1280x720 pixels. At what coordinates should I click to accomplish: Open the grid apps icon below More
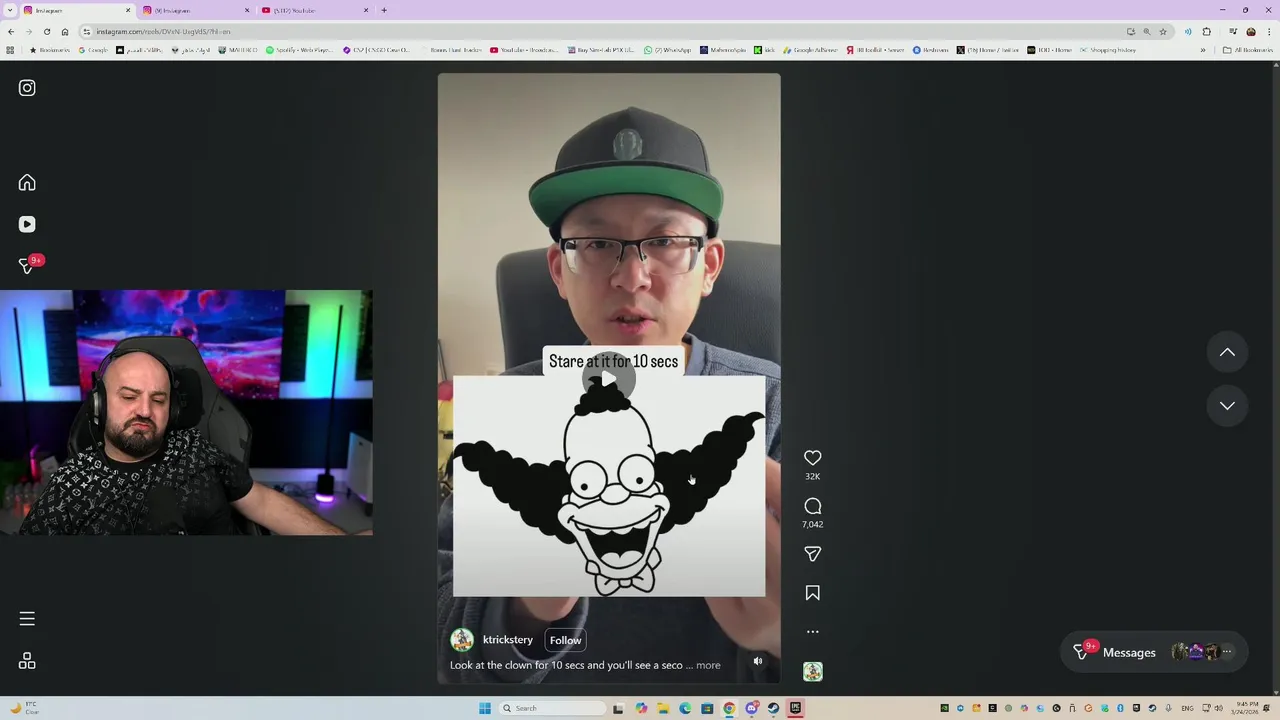click(x=27, y=661)
